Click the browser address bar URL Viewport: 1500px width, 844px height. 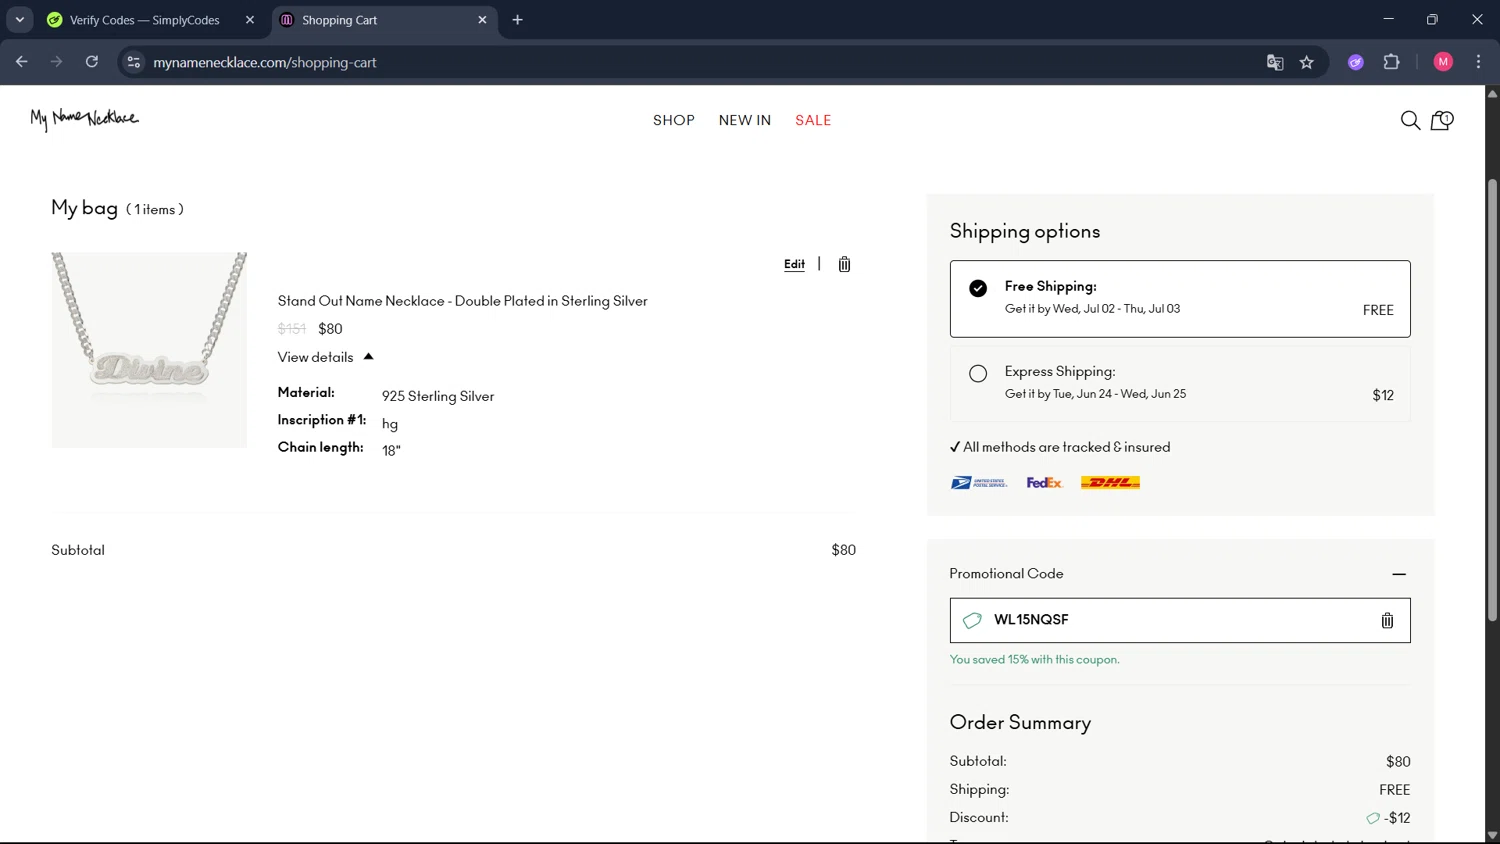pyautogui.click(x=265, y=62)
